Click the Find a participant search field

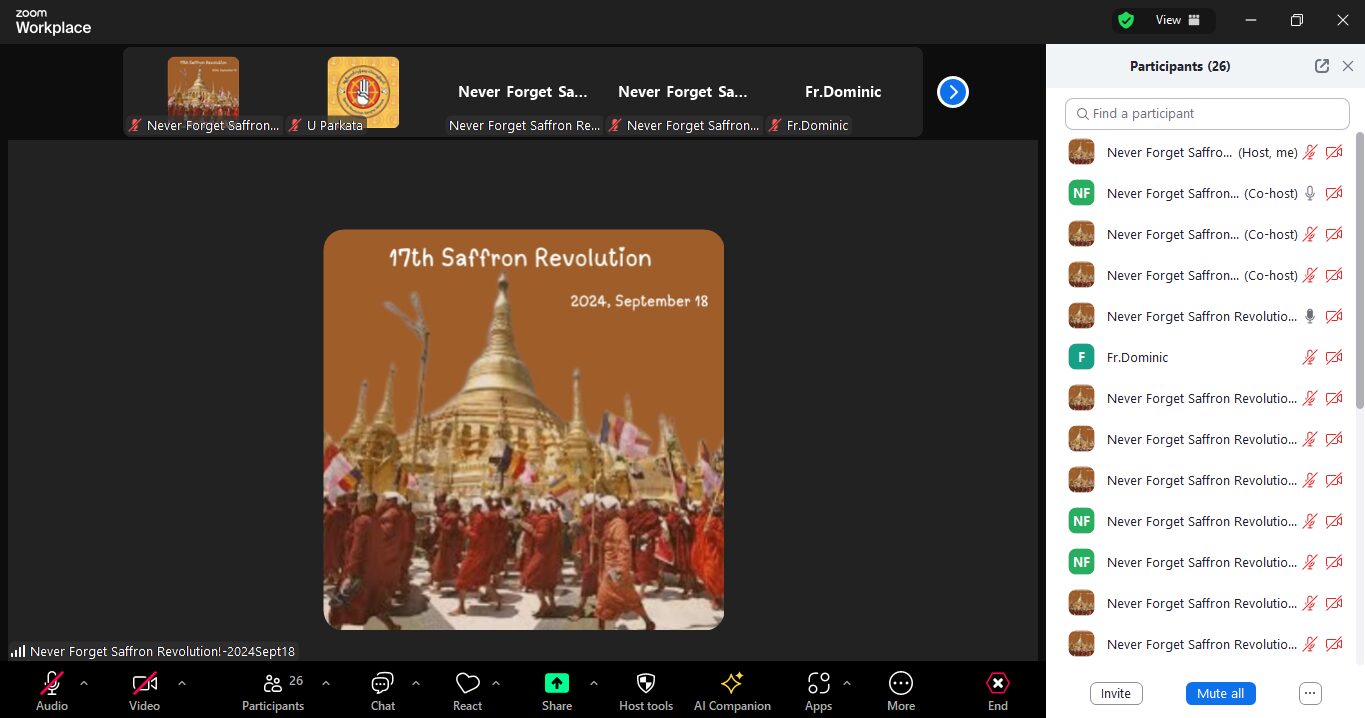[x=1207, y=114]
